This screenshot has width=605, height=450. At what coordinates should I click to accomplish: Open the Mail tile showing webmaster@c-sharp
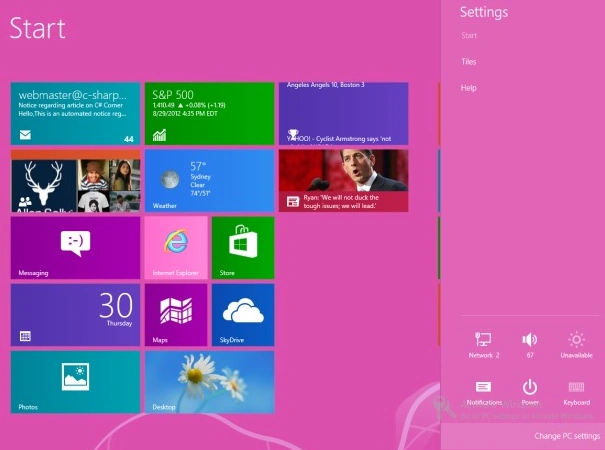[75, 113]
